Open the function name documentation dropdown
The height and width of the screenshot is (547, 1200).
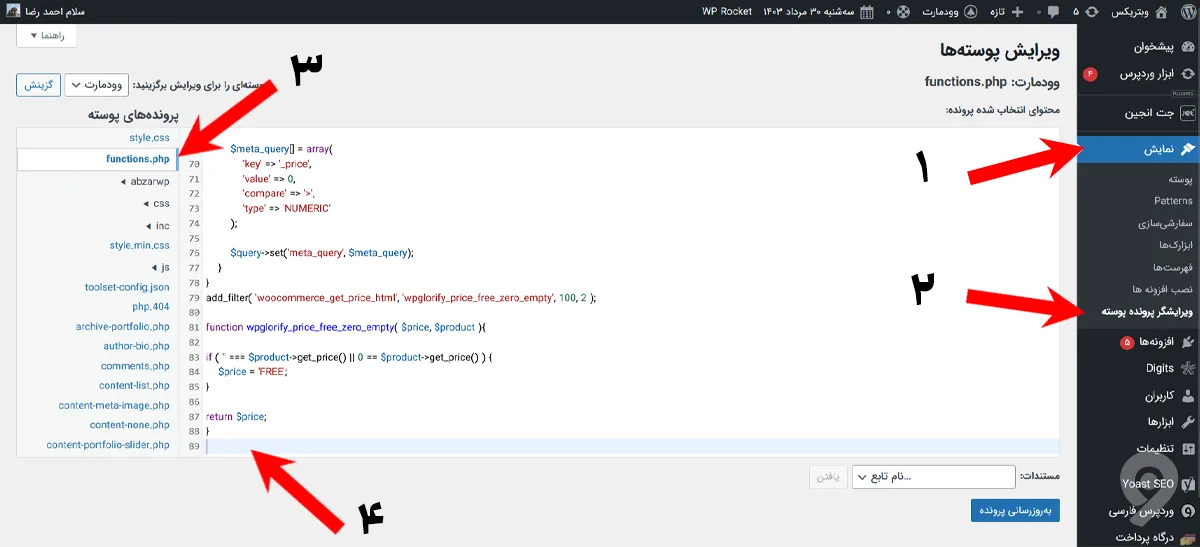pyautogui.click(x=933, y=477)
